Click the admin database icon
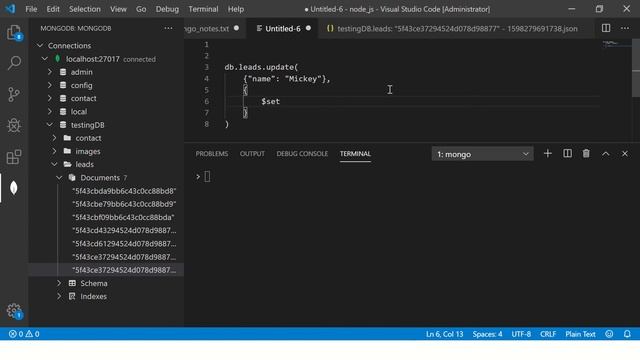Viewport: 640px width, 360px height. (x=63, y=72)
